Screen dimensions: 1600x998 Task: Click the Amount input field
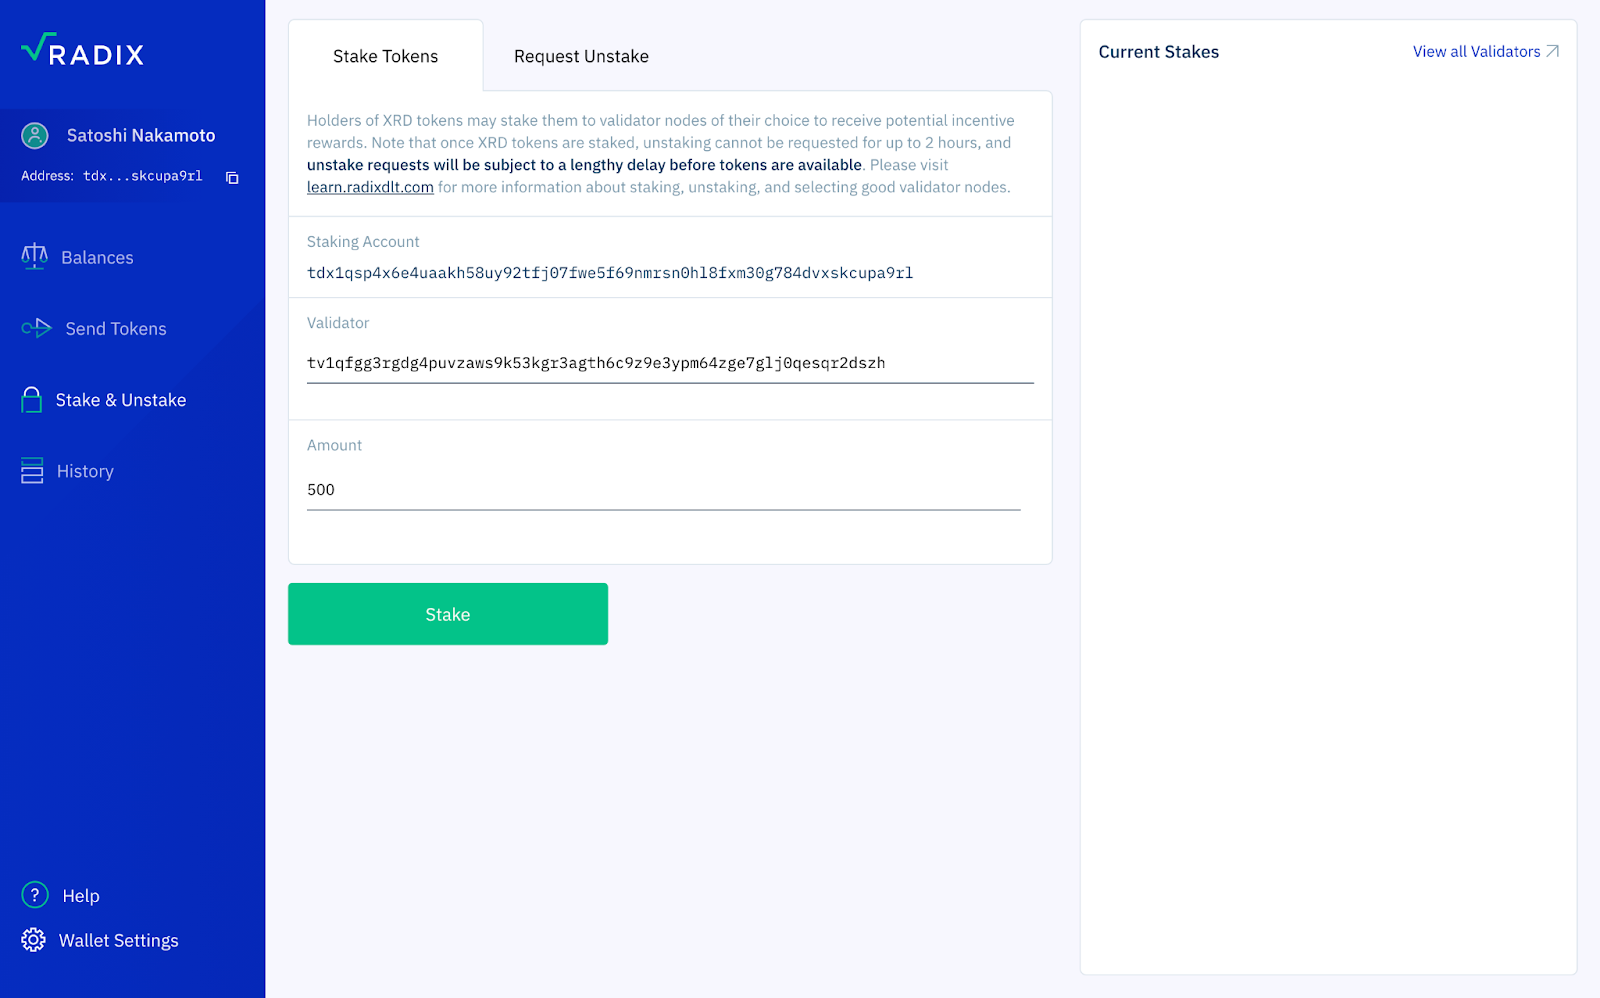(x=663, y=490)
